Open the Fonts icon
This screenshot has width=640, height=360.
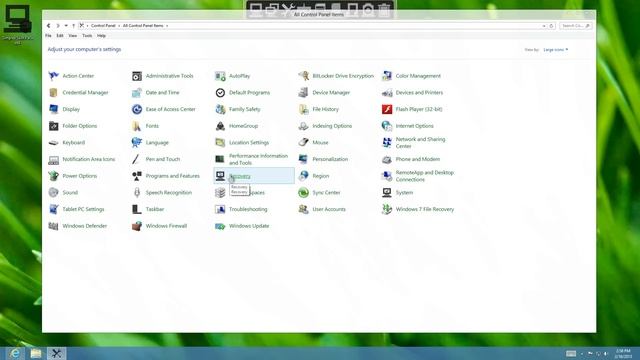pos(137,126)
